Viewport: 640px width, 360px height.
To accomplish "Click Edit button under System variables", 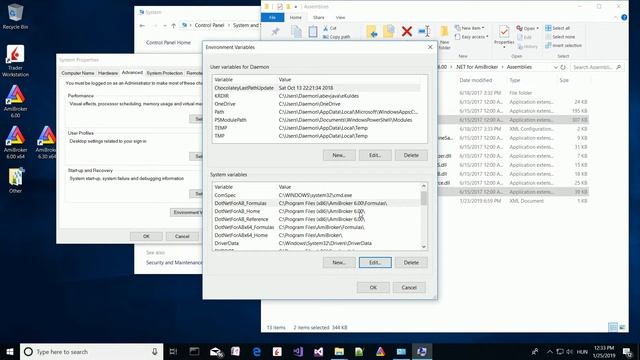I will point(375,262).
